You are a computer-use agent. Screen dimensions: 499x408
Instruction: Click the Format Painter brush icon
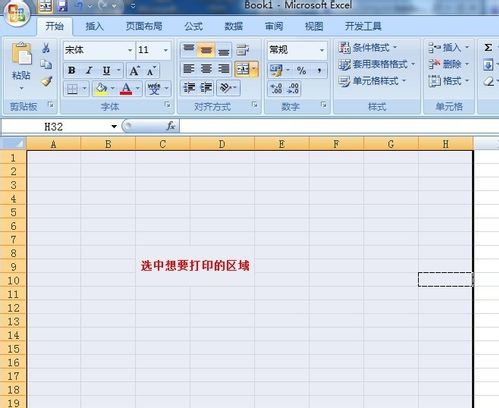pos(46,81)
